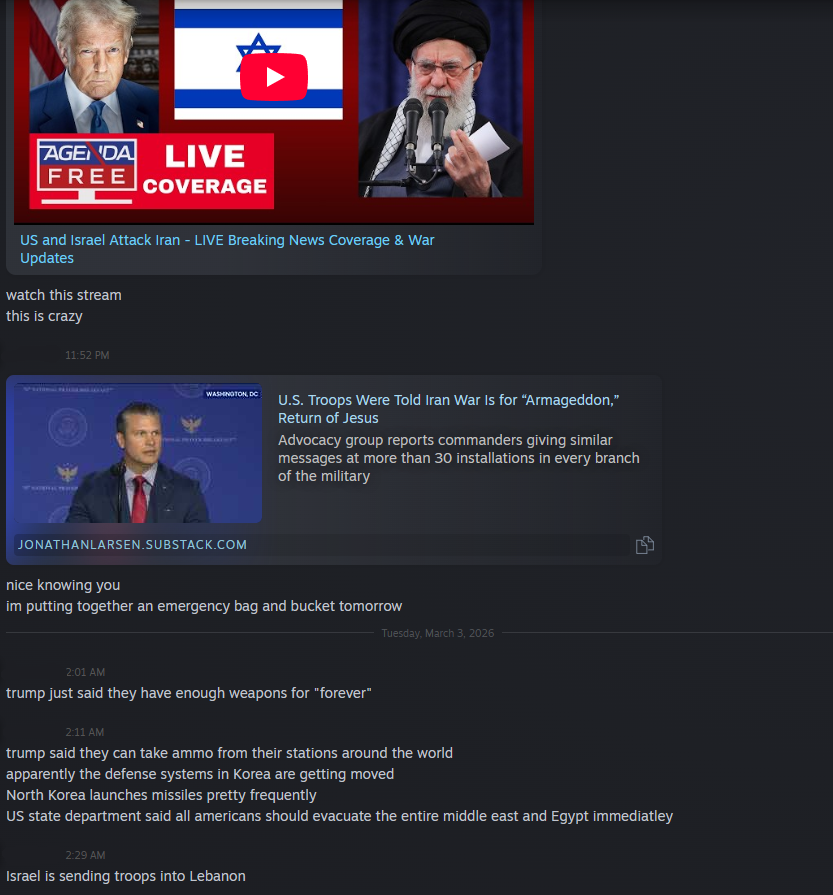Select the North Korea launches missiles message

click(162, 795)
